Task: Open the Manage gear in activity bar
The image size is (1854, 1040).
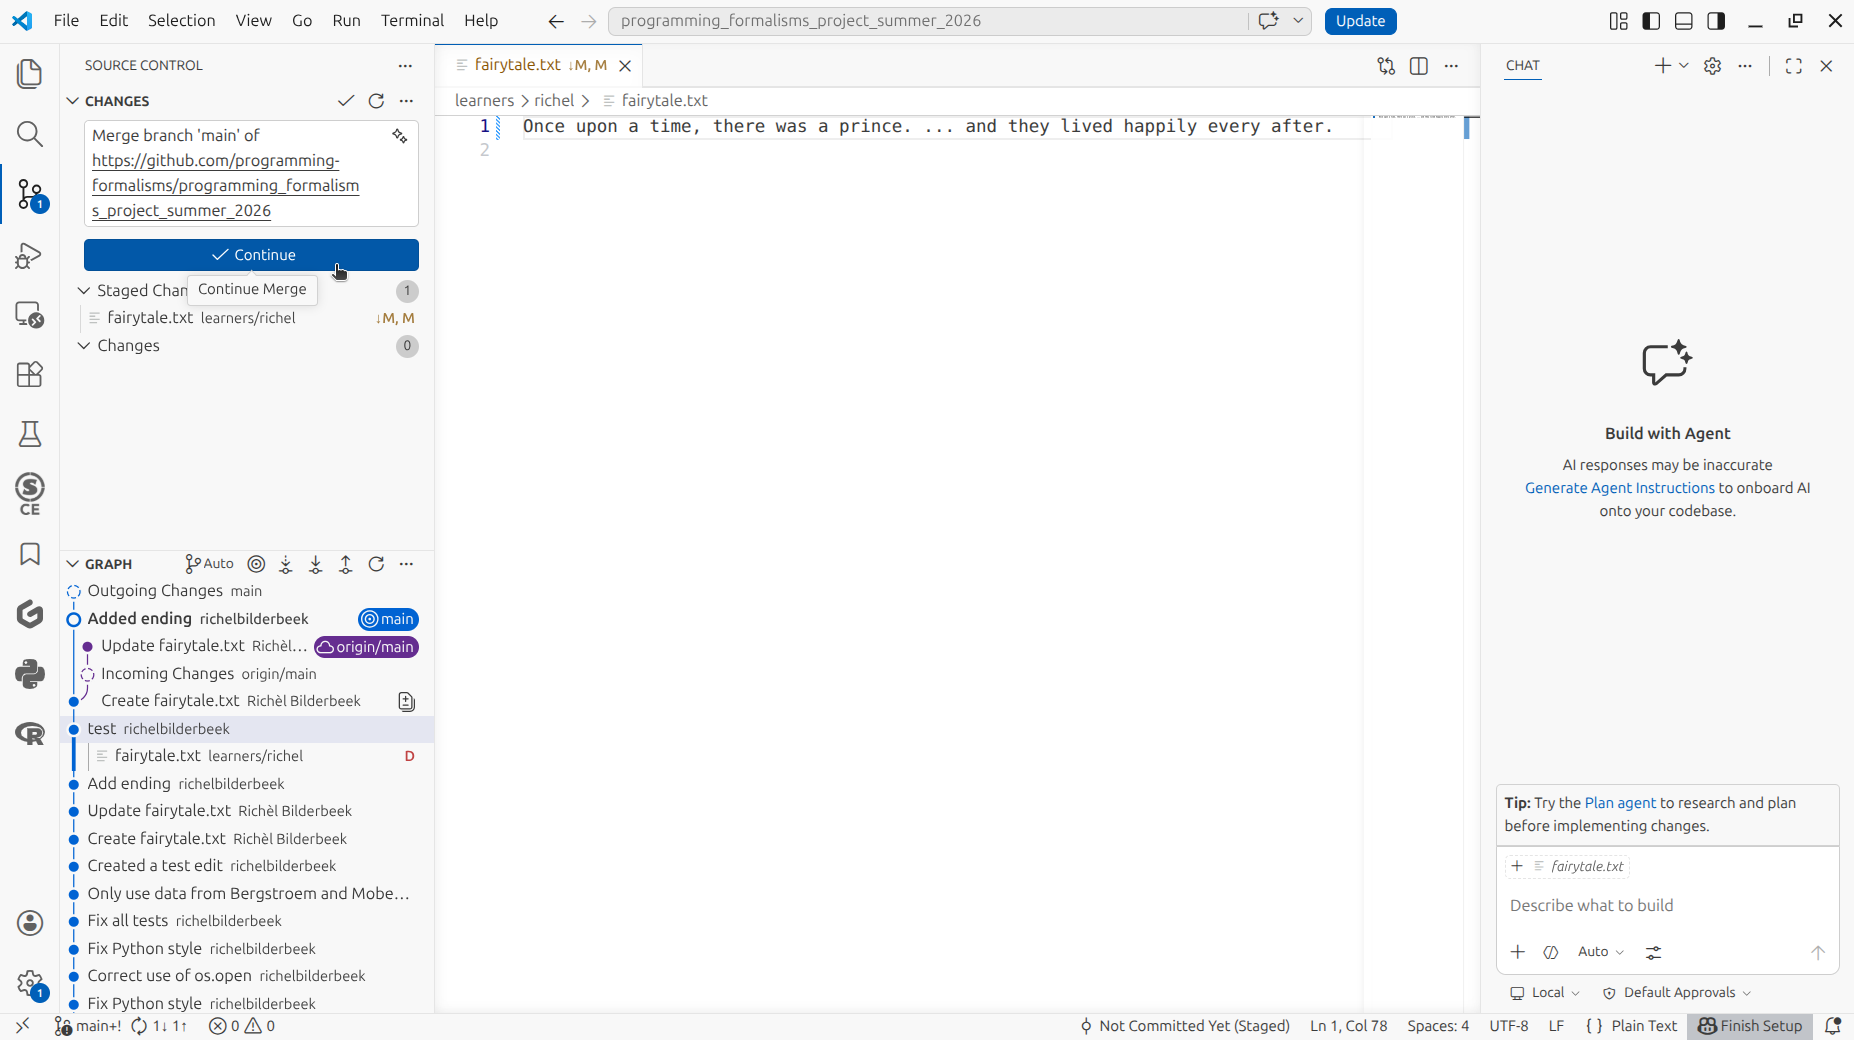Action: 30,983
